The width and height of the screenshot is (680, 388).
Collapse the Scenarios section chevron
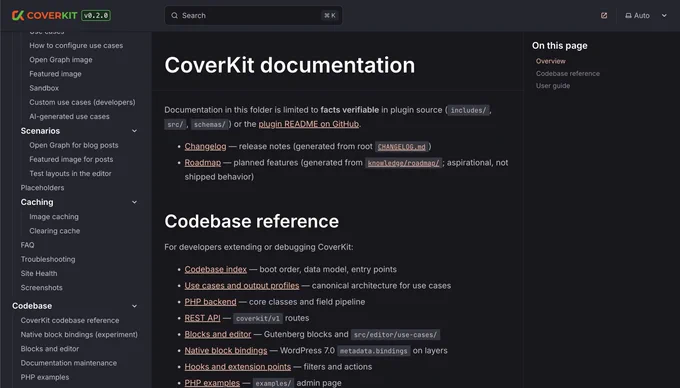[x=134, y=131]
